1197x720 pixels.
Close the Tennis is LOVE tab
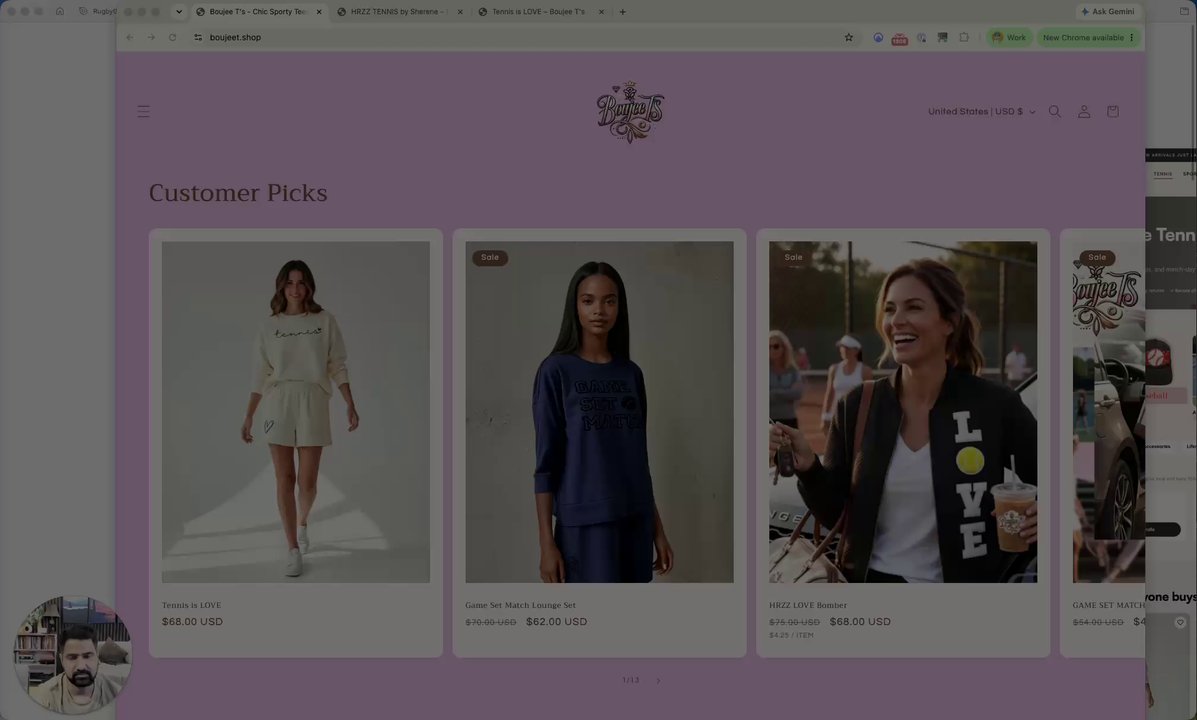pyautogui.click(x=601, y=11)
